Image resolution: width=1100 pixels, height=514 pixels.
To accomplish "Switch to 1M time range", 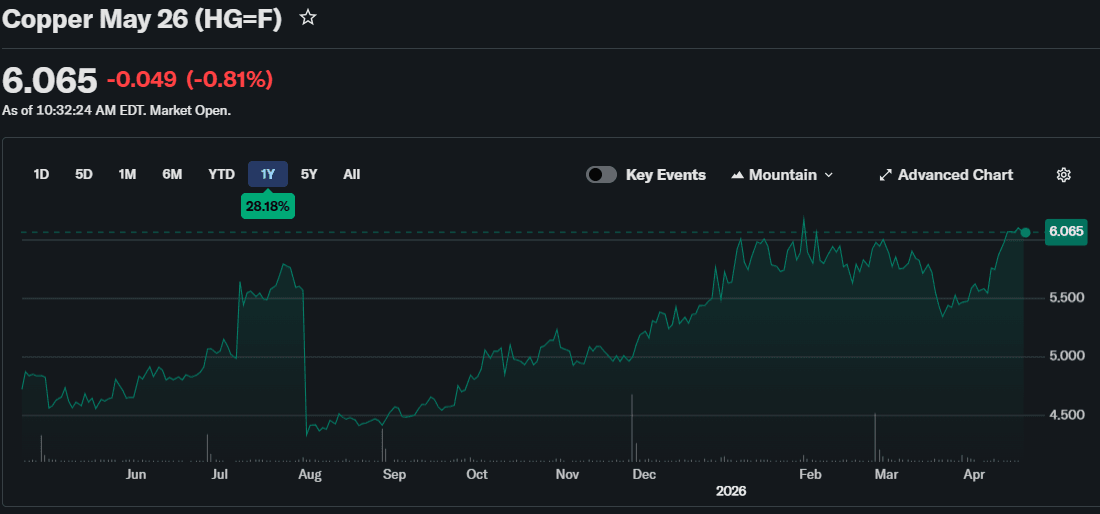I will coord(127,174).
